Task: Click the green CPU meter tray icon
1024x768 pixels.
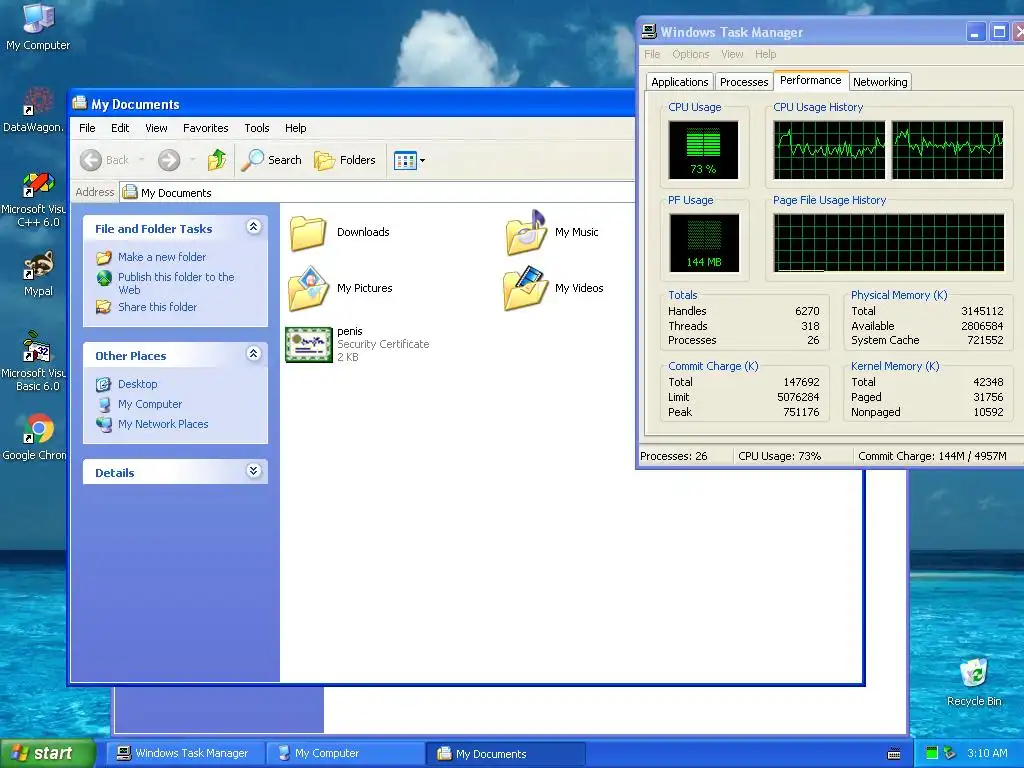Action: click(932, 753)
